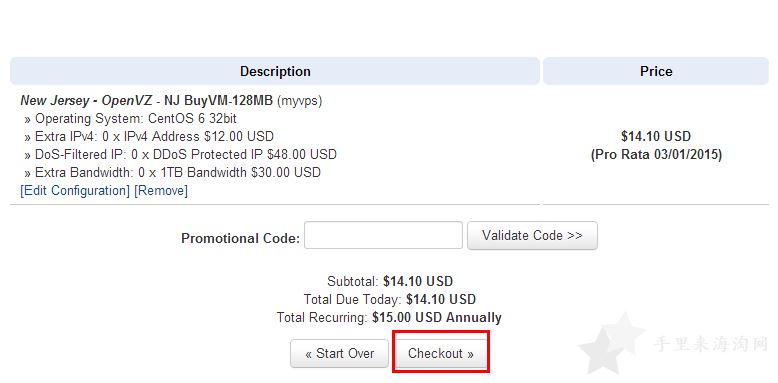The width and height of the screenshot is (778, 383).
Task: Click the Promotional Code label
Action: tap(241, 239)
